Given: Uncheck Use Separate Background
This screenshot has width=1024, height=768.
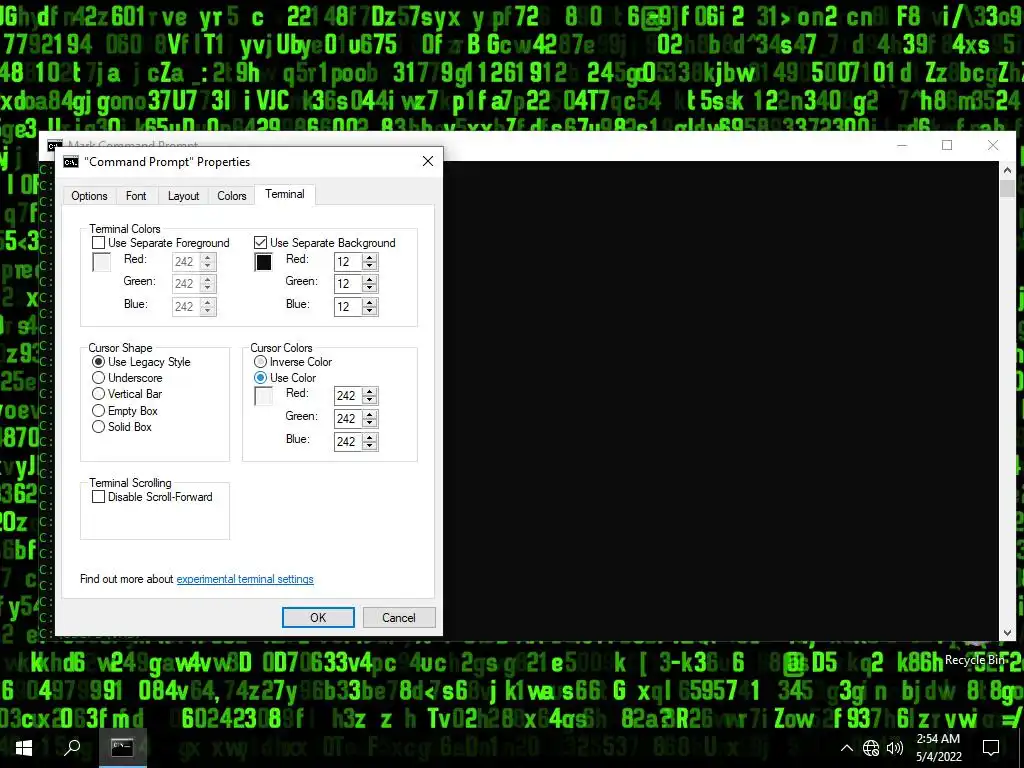Looking at the screenshot, I should 261,243.
